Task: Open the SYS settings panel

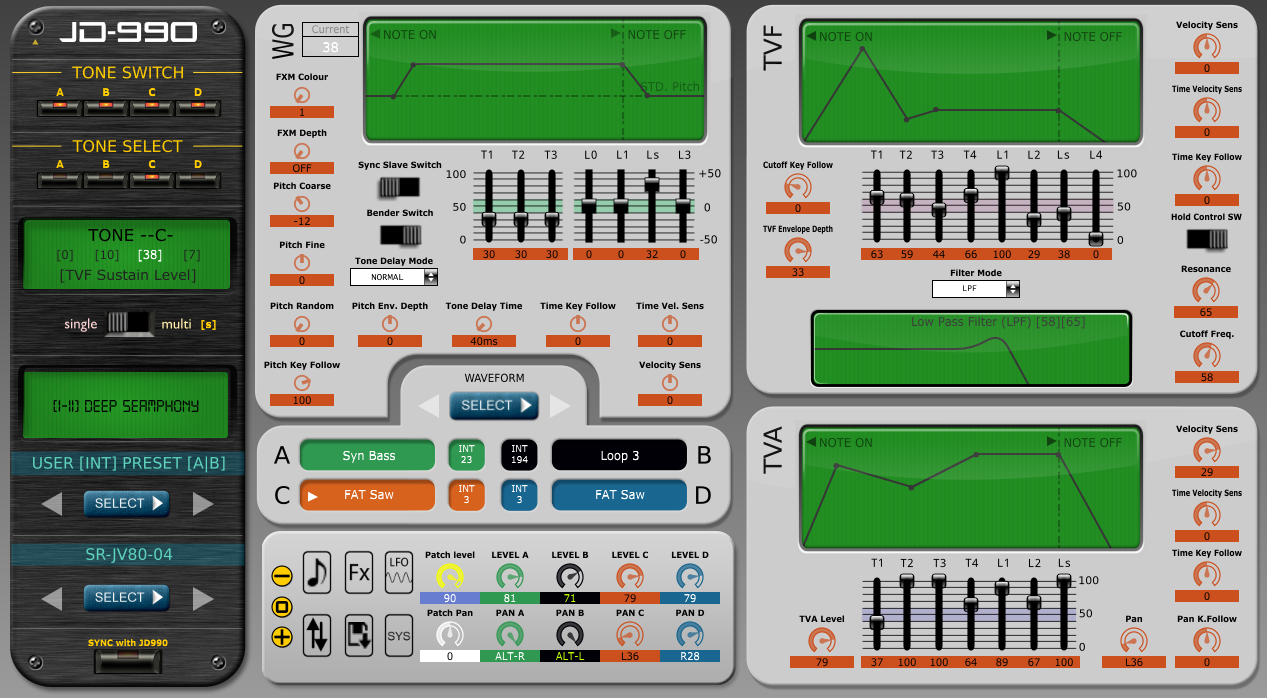Action: point(398,635)
